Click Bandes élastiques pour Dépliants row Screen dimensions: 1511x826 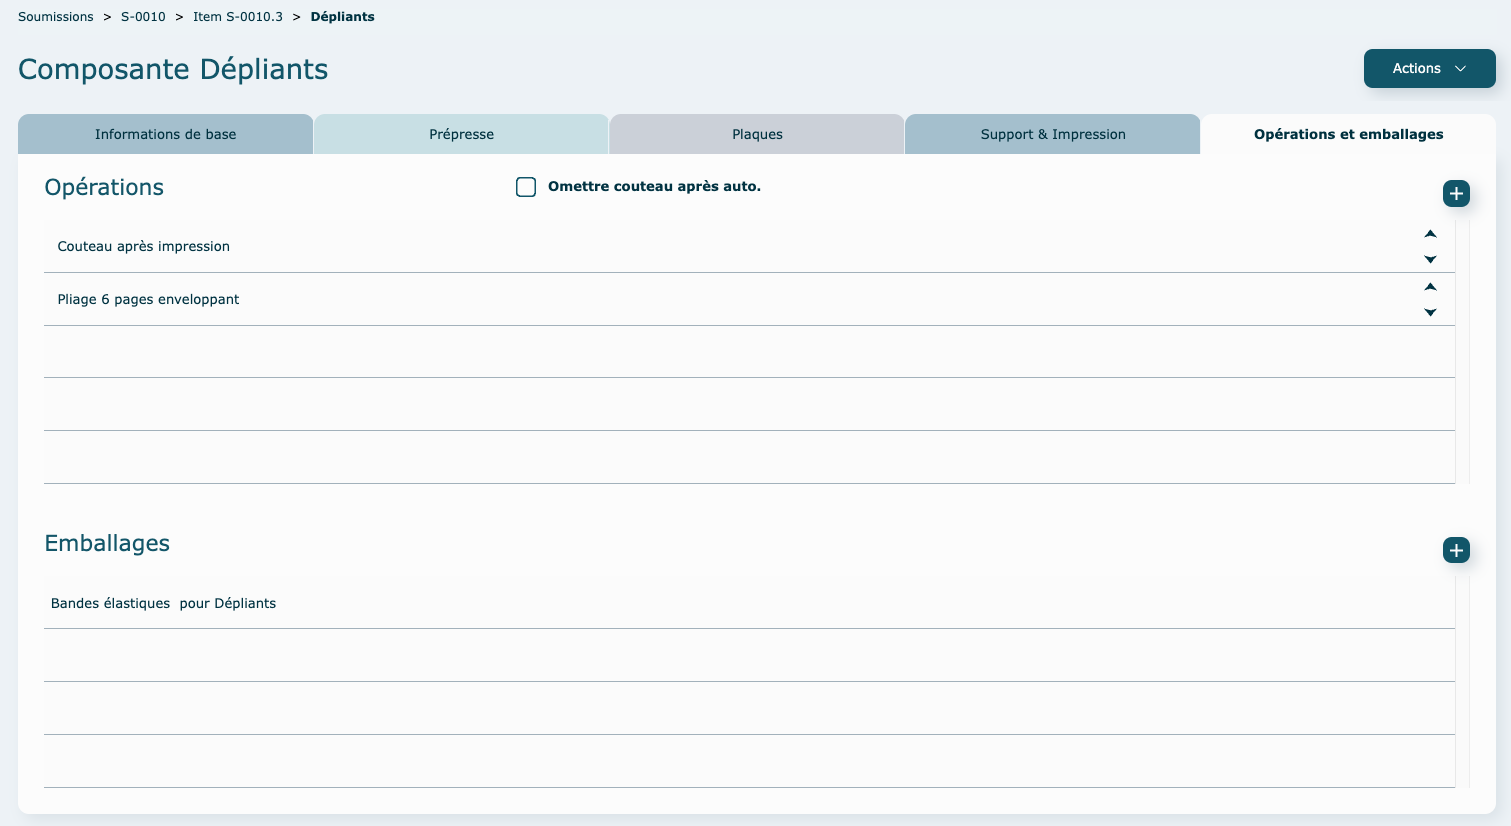coord(164,604)
